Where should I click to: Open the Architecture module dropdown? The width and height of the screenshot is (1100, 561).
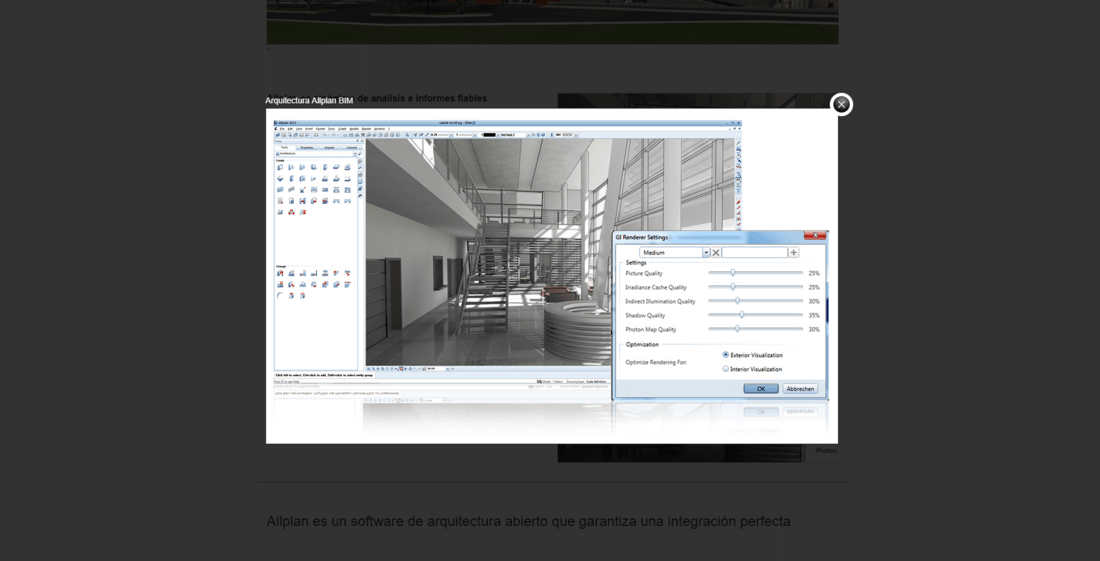click(316, 154)
